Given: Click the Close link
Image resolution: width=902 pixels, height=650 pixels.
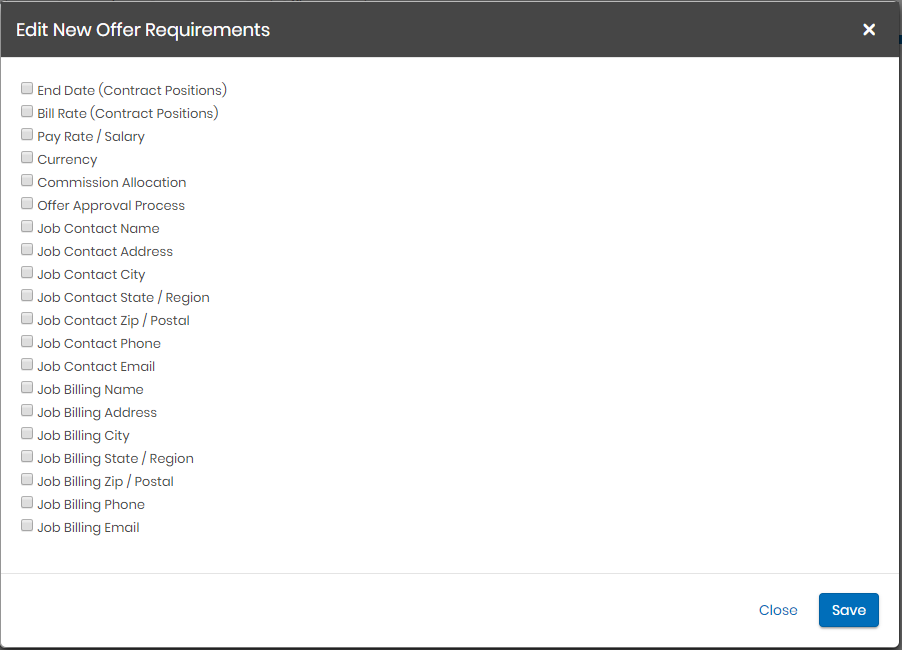Looking at the screenshot, I should coord(778,610).
